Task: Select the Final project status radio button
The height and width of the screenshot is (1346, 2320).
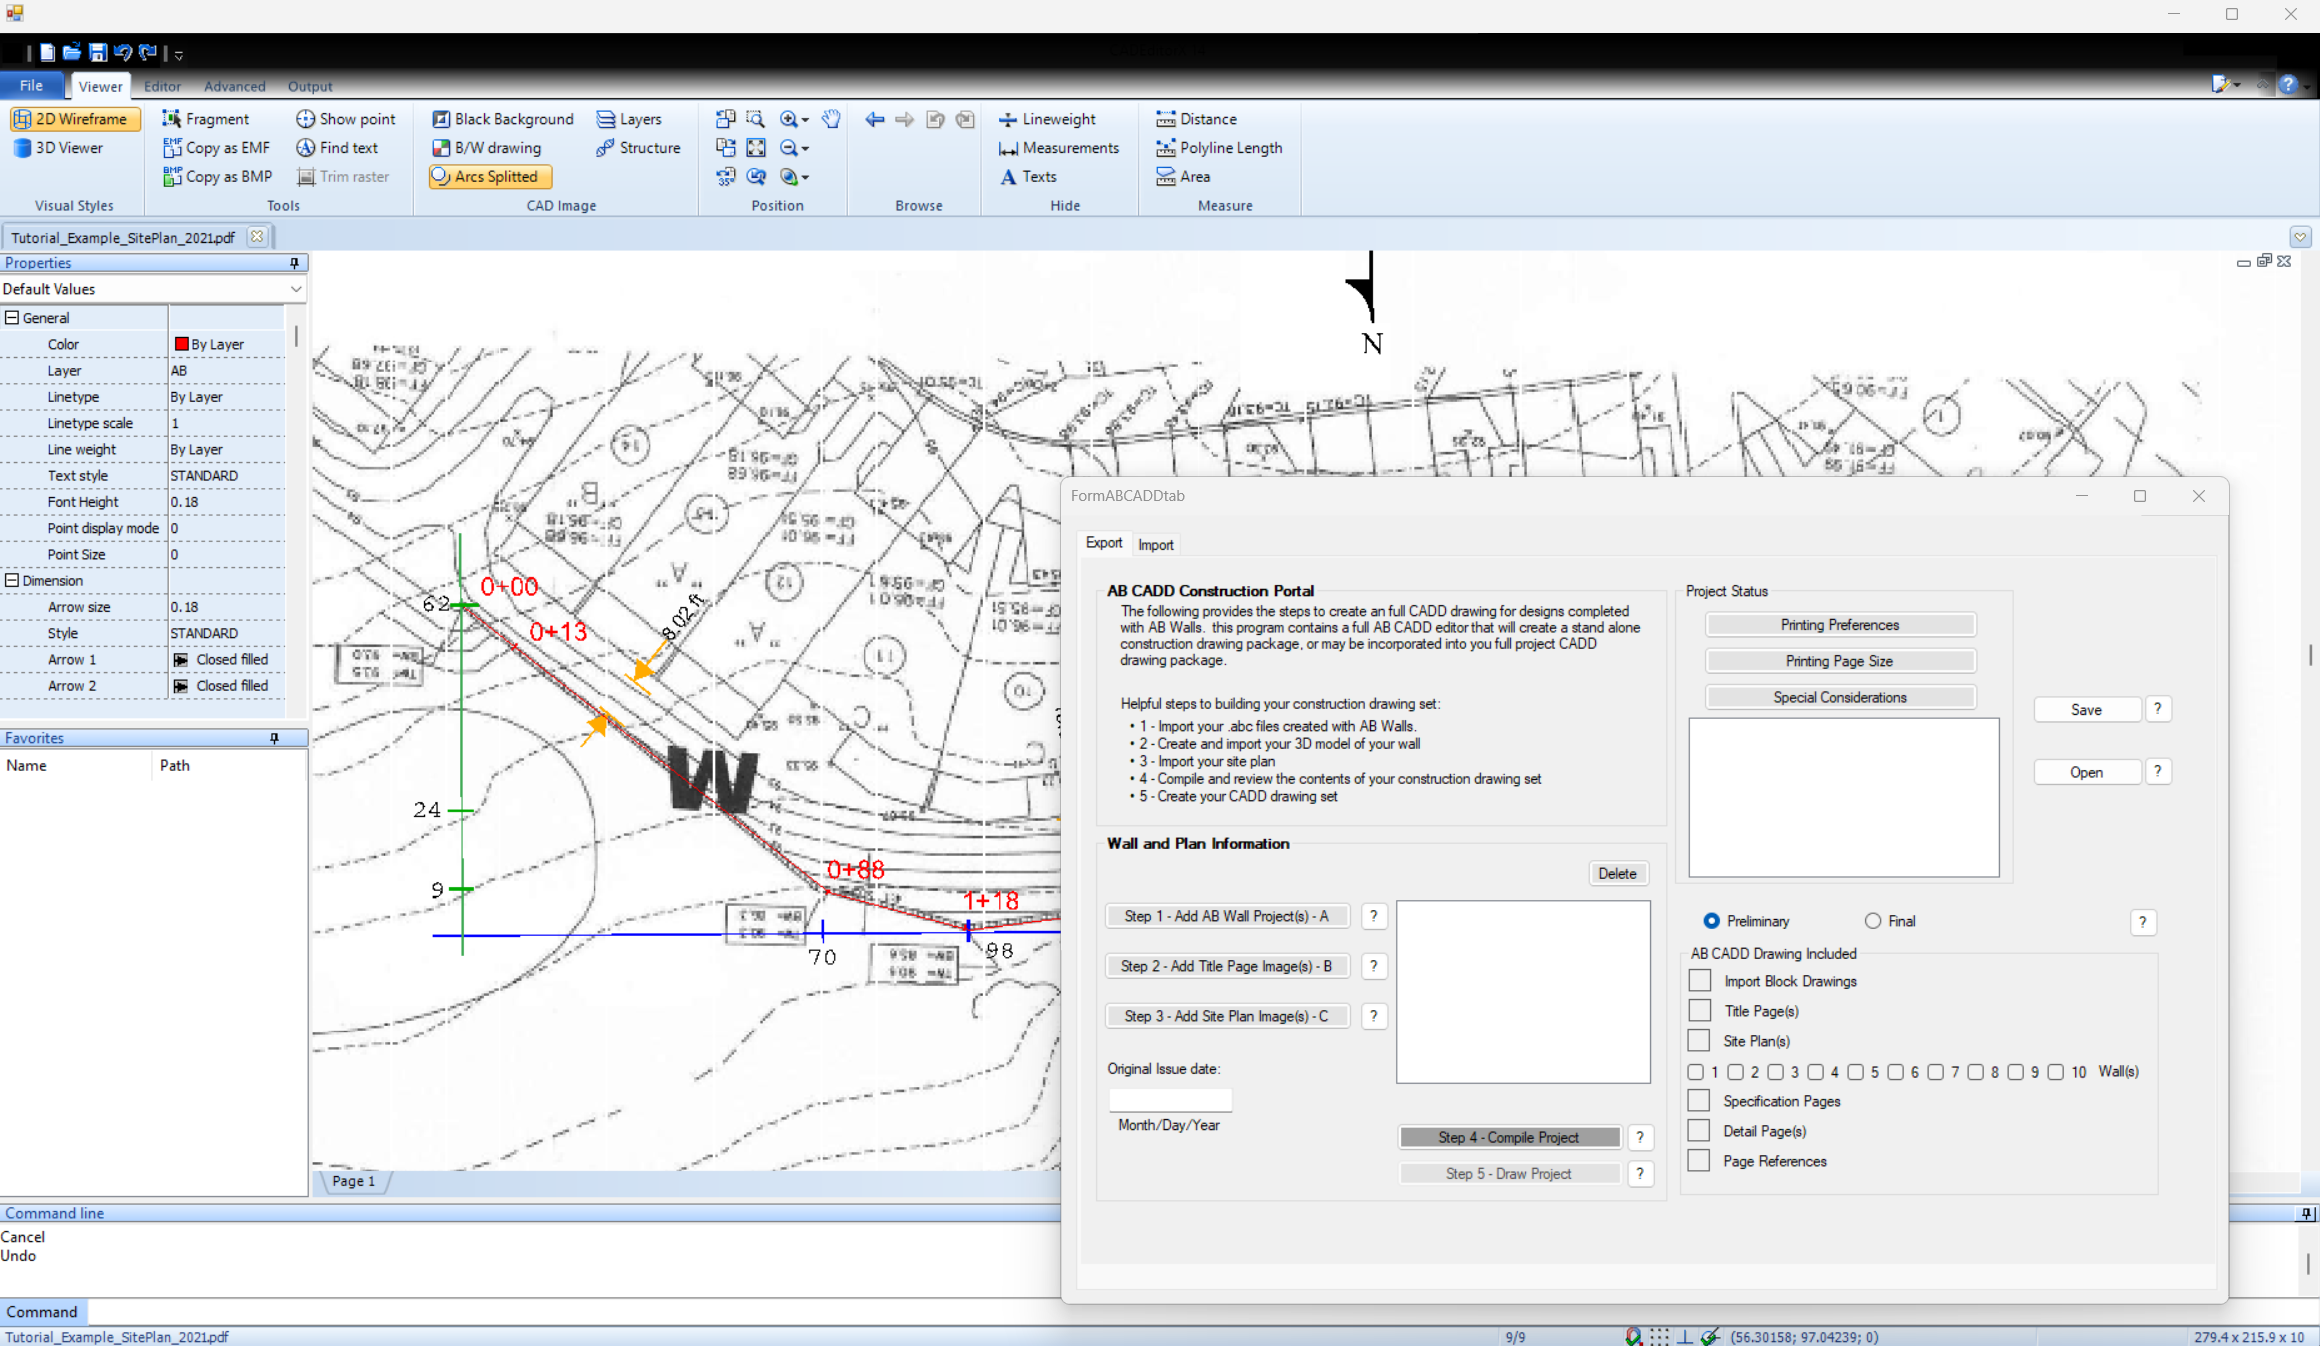Action: coord(1872,921)
